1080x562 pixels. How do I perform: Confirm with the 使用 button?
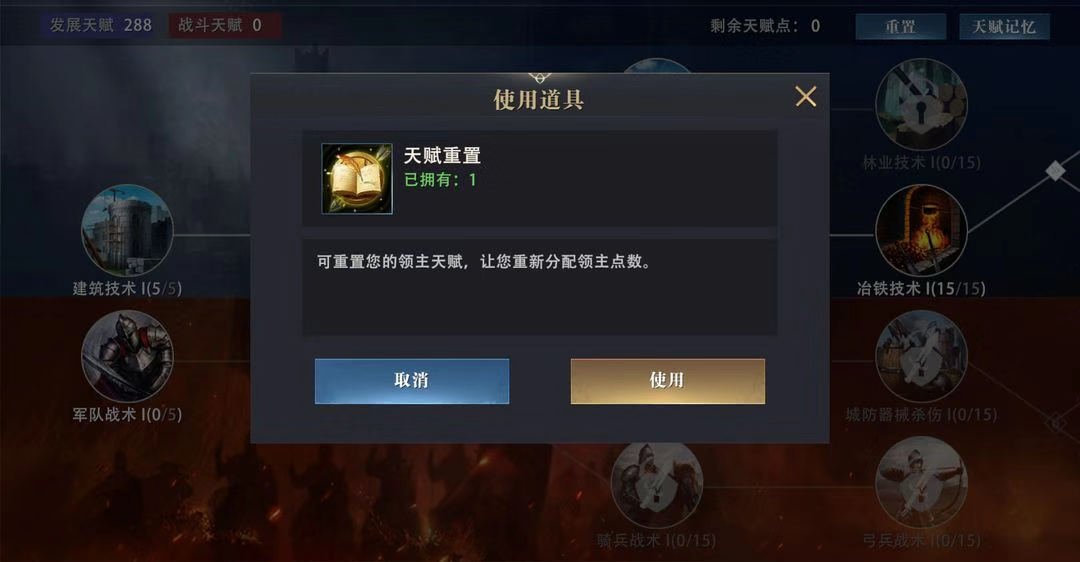click(667, 381)
